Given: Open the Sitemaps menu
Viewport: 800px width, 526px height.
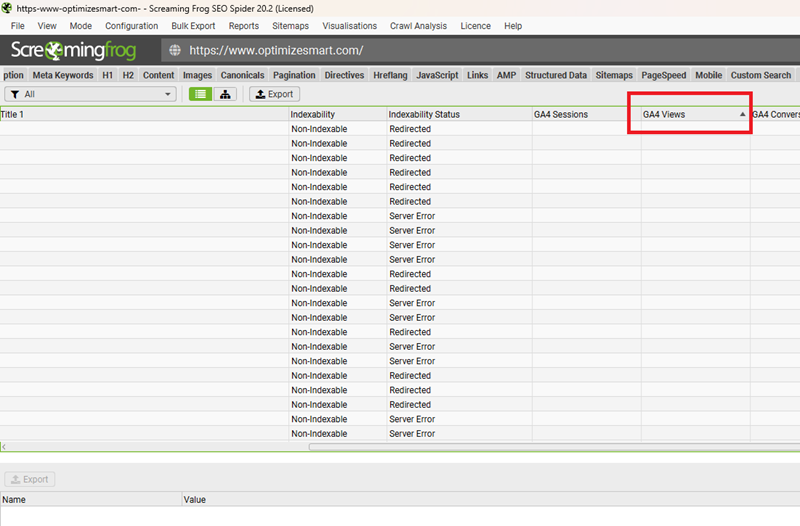Looking at the screenshot, I should (290, 26).
